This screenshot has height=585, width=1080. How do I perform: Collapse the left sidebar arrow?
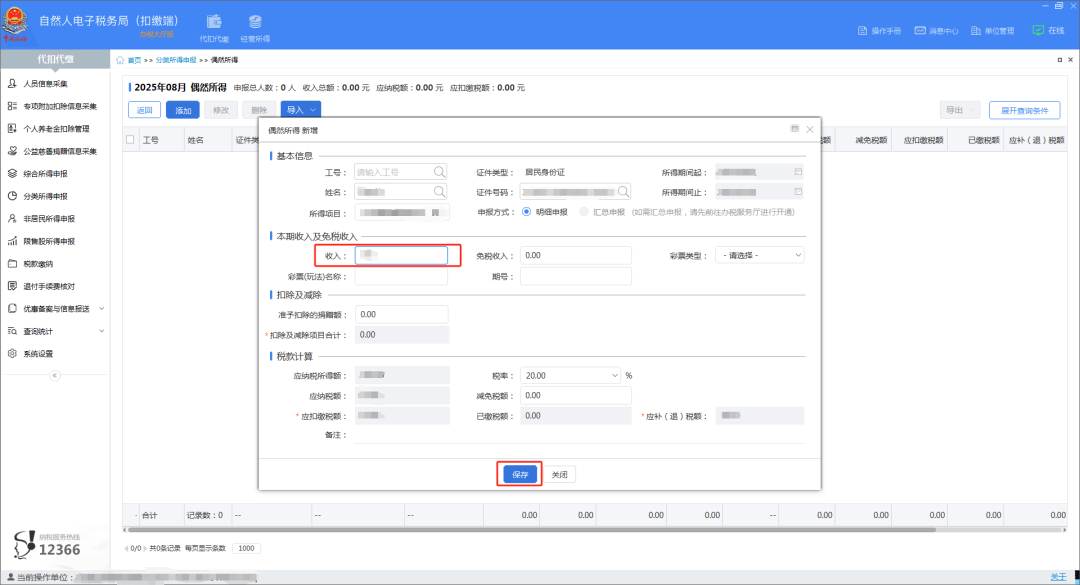click(x=54, y=375)
